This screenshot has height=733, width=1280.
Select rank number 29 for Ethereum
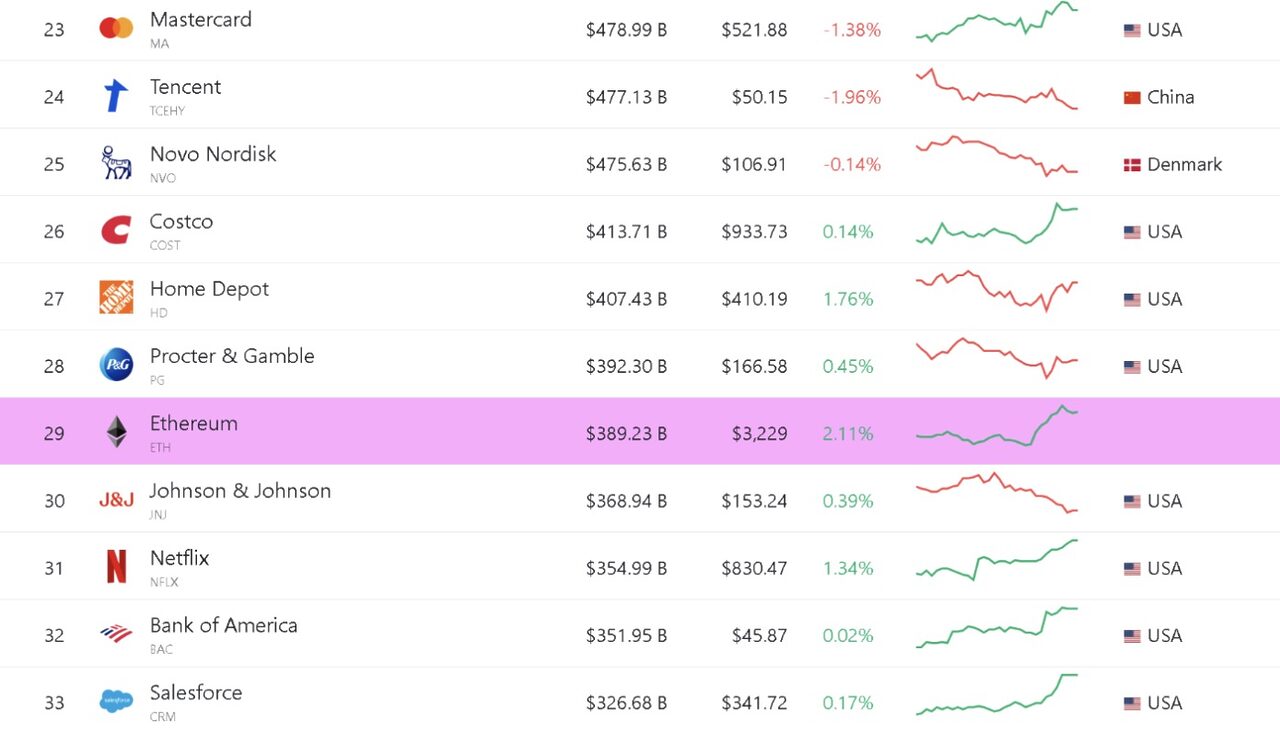tap(54, 434)
